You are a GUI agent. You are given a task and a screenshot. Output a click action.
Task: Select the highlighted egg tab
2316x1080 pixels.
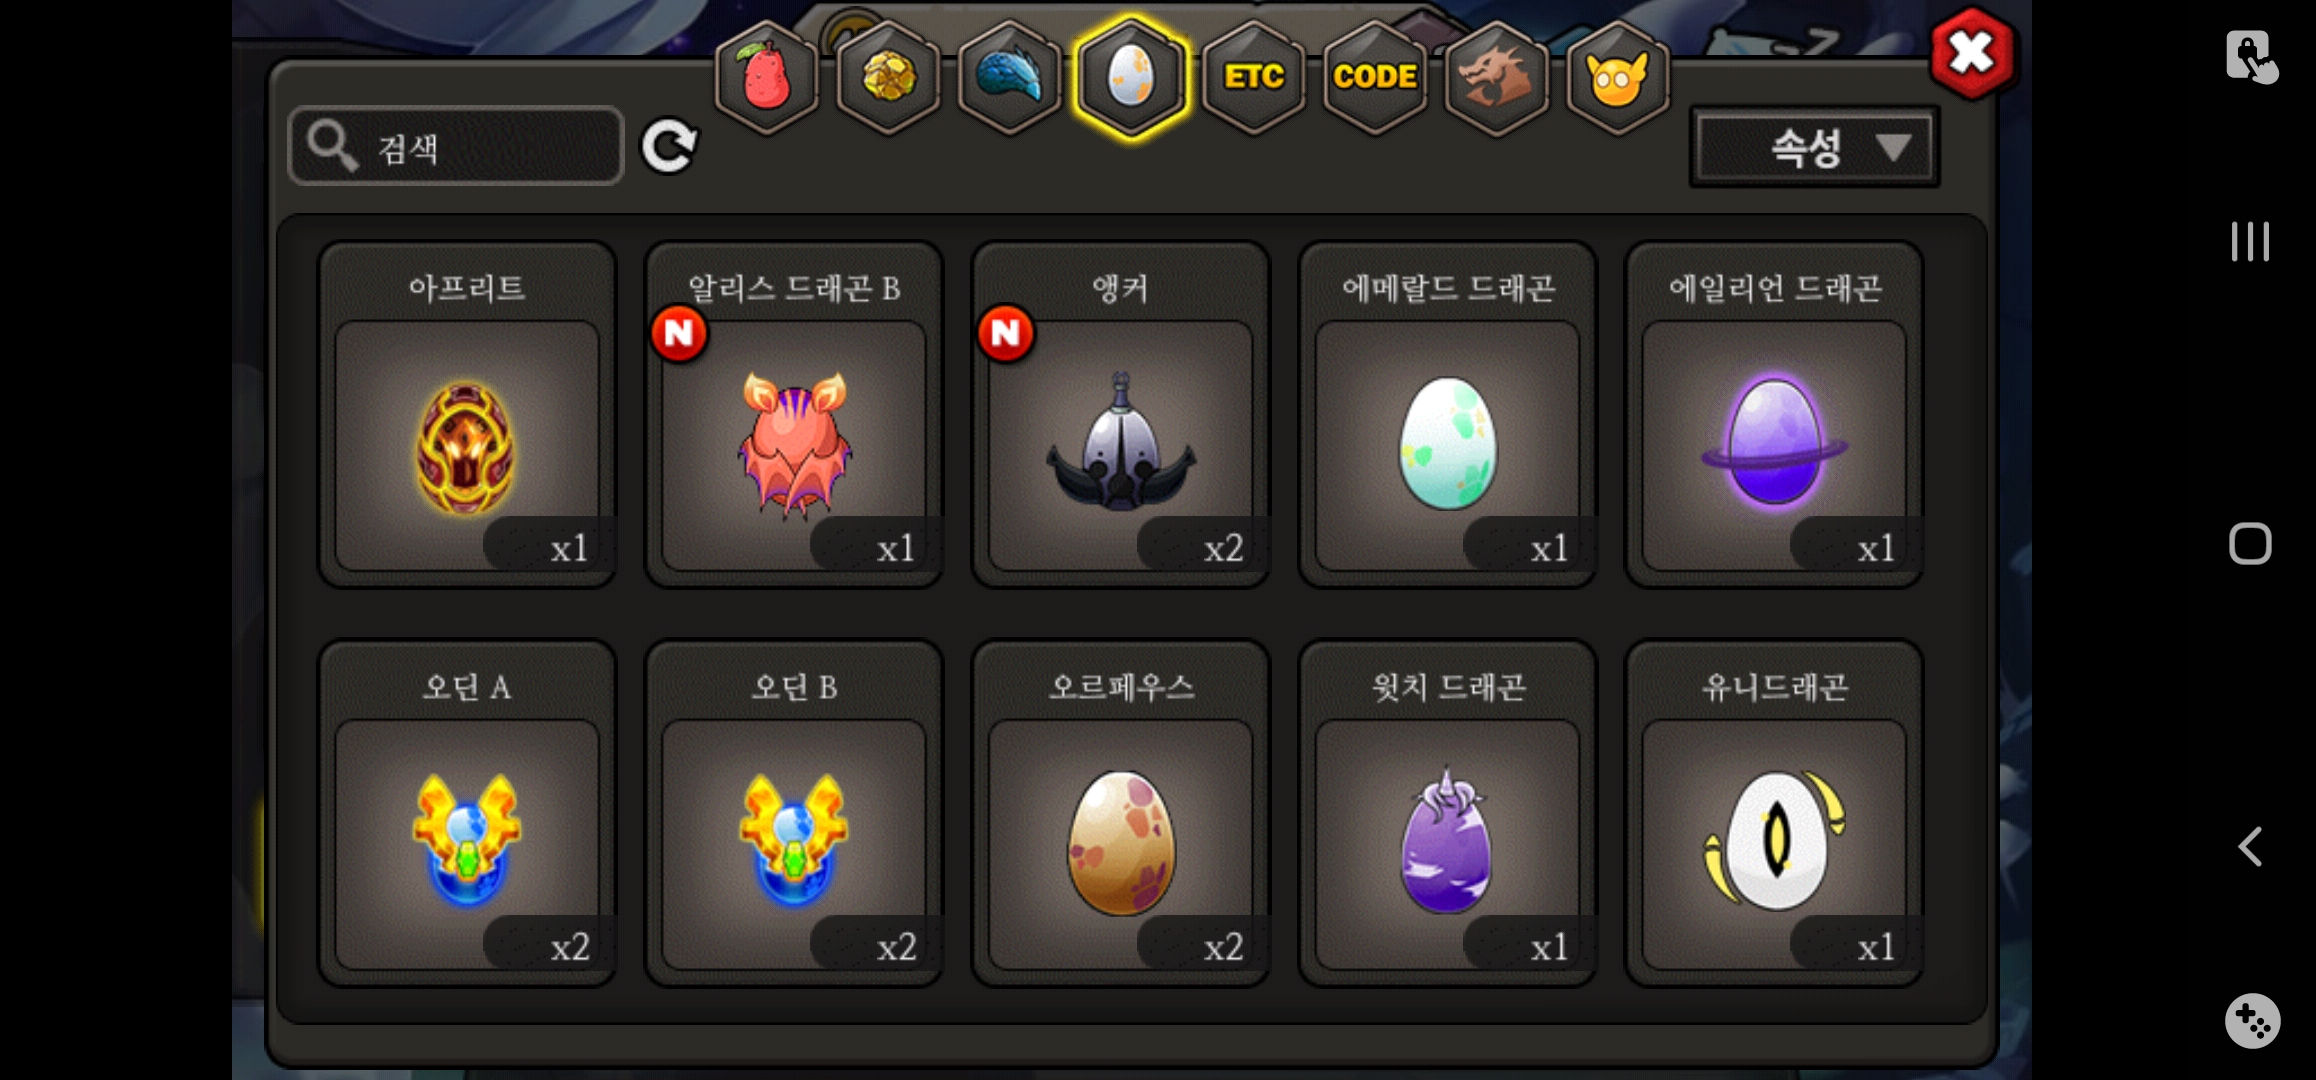(1131, 77)
